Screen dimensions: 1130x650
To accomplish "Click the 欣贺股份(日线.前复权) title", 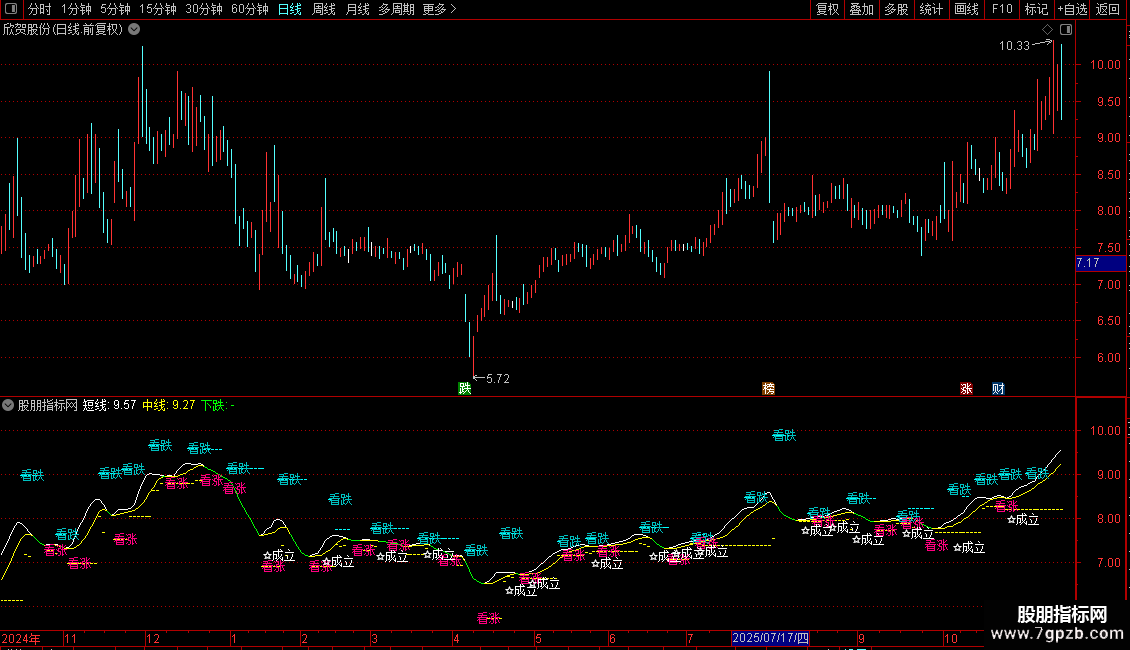I will tap(63, 30).
